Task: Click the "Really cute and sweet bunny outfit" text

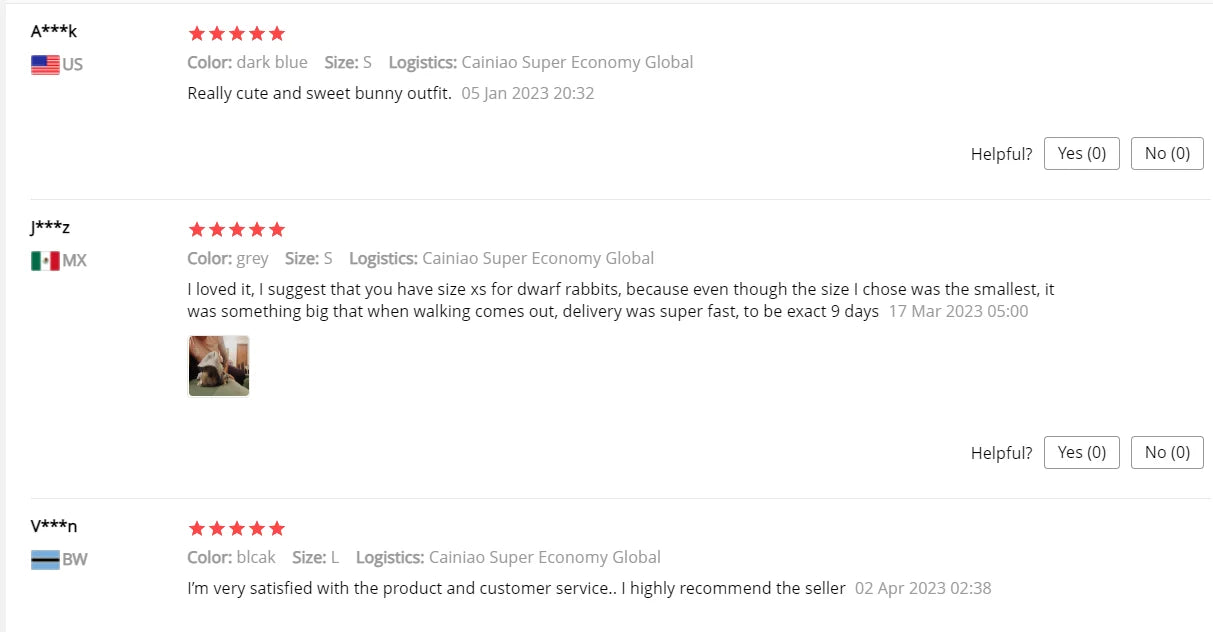Action: (319, 93)
